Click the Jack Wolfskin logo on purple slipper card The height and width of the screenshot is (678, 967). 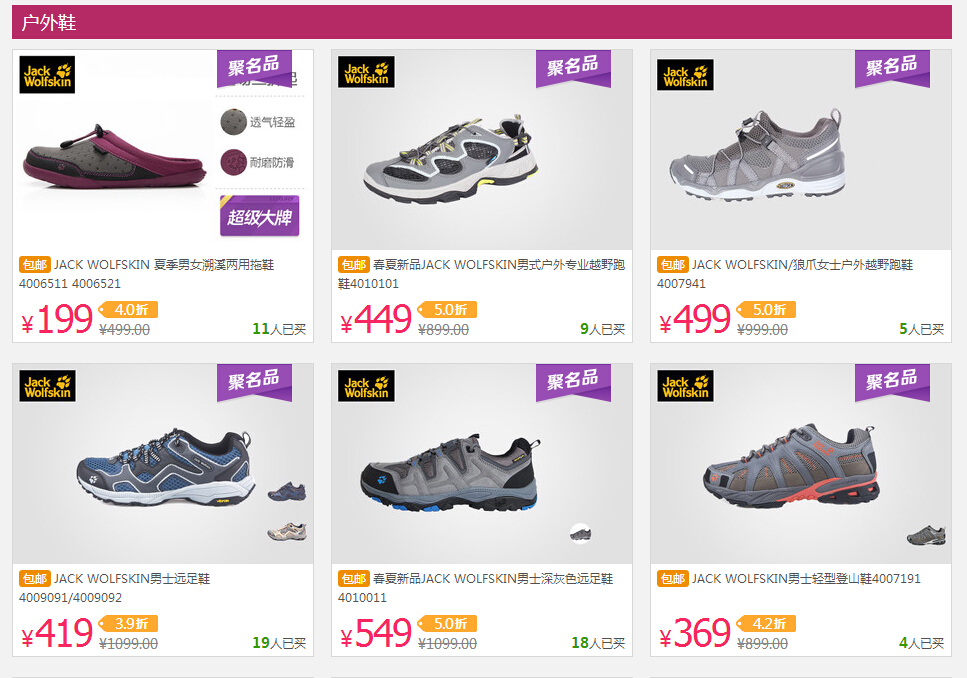point(47,75)
